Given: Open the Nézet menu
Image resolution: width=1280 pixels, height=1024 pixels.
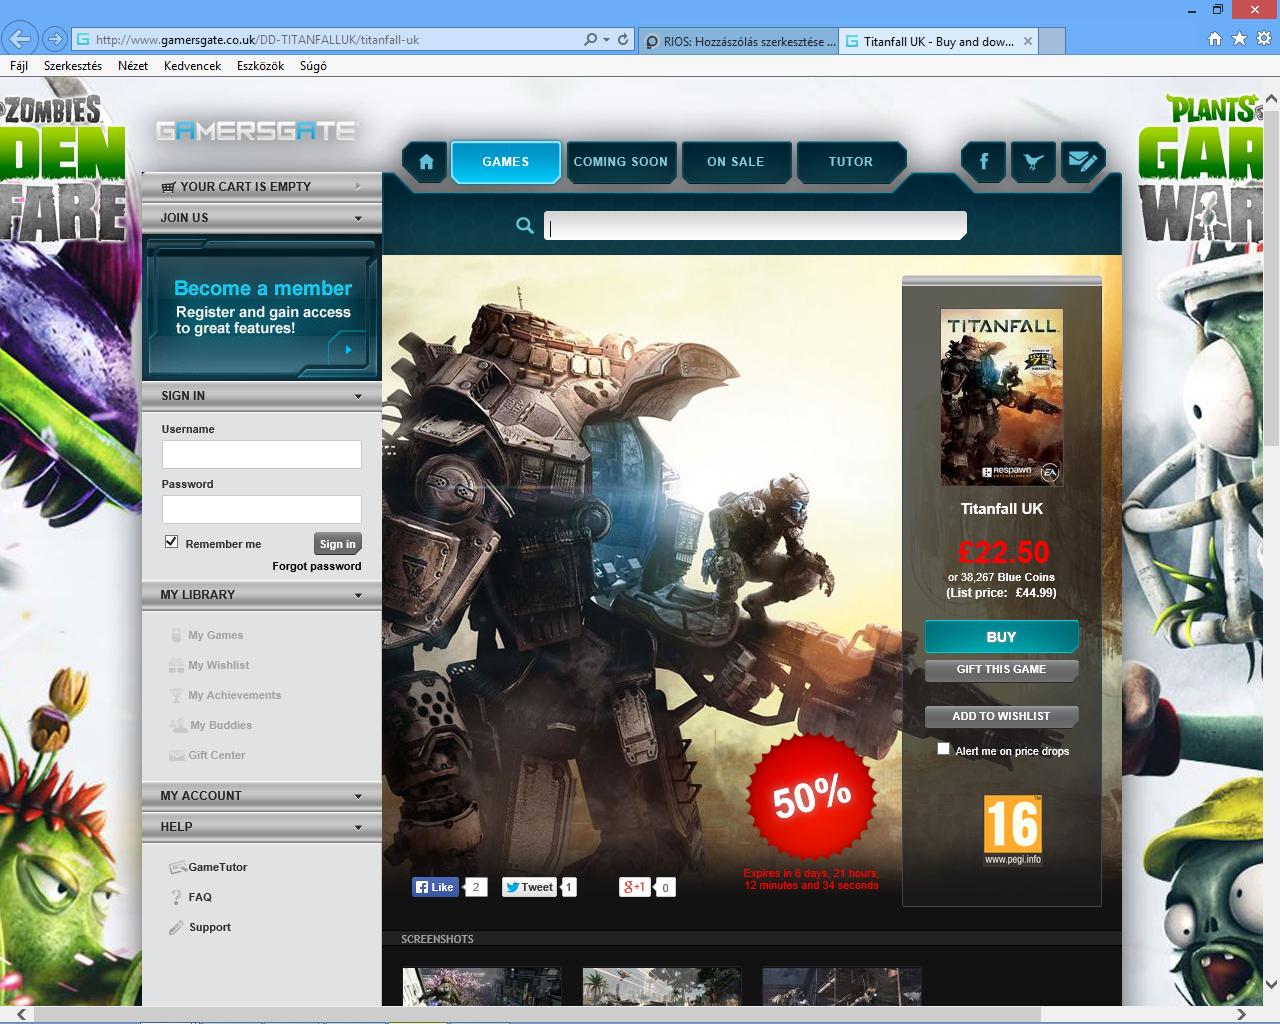Looking at the screenshot, I should 133,66.
